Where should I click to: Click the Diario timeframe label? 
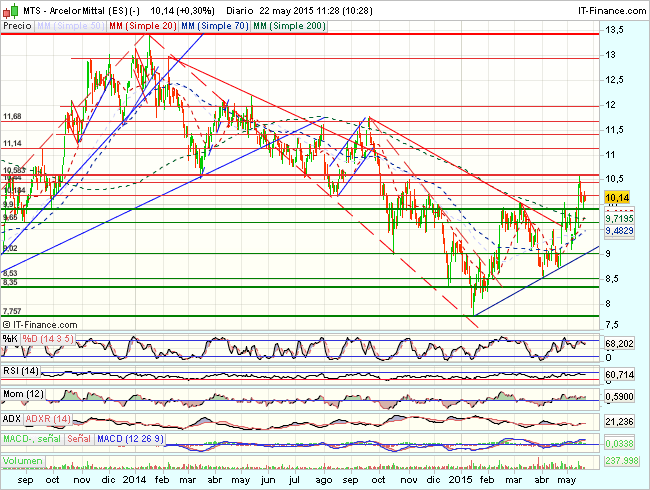point(240,11)
